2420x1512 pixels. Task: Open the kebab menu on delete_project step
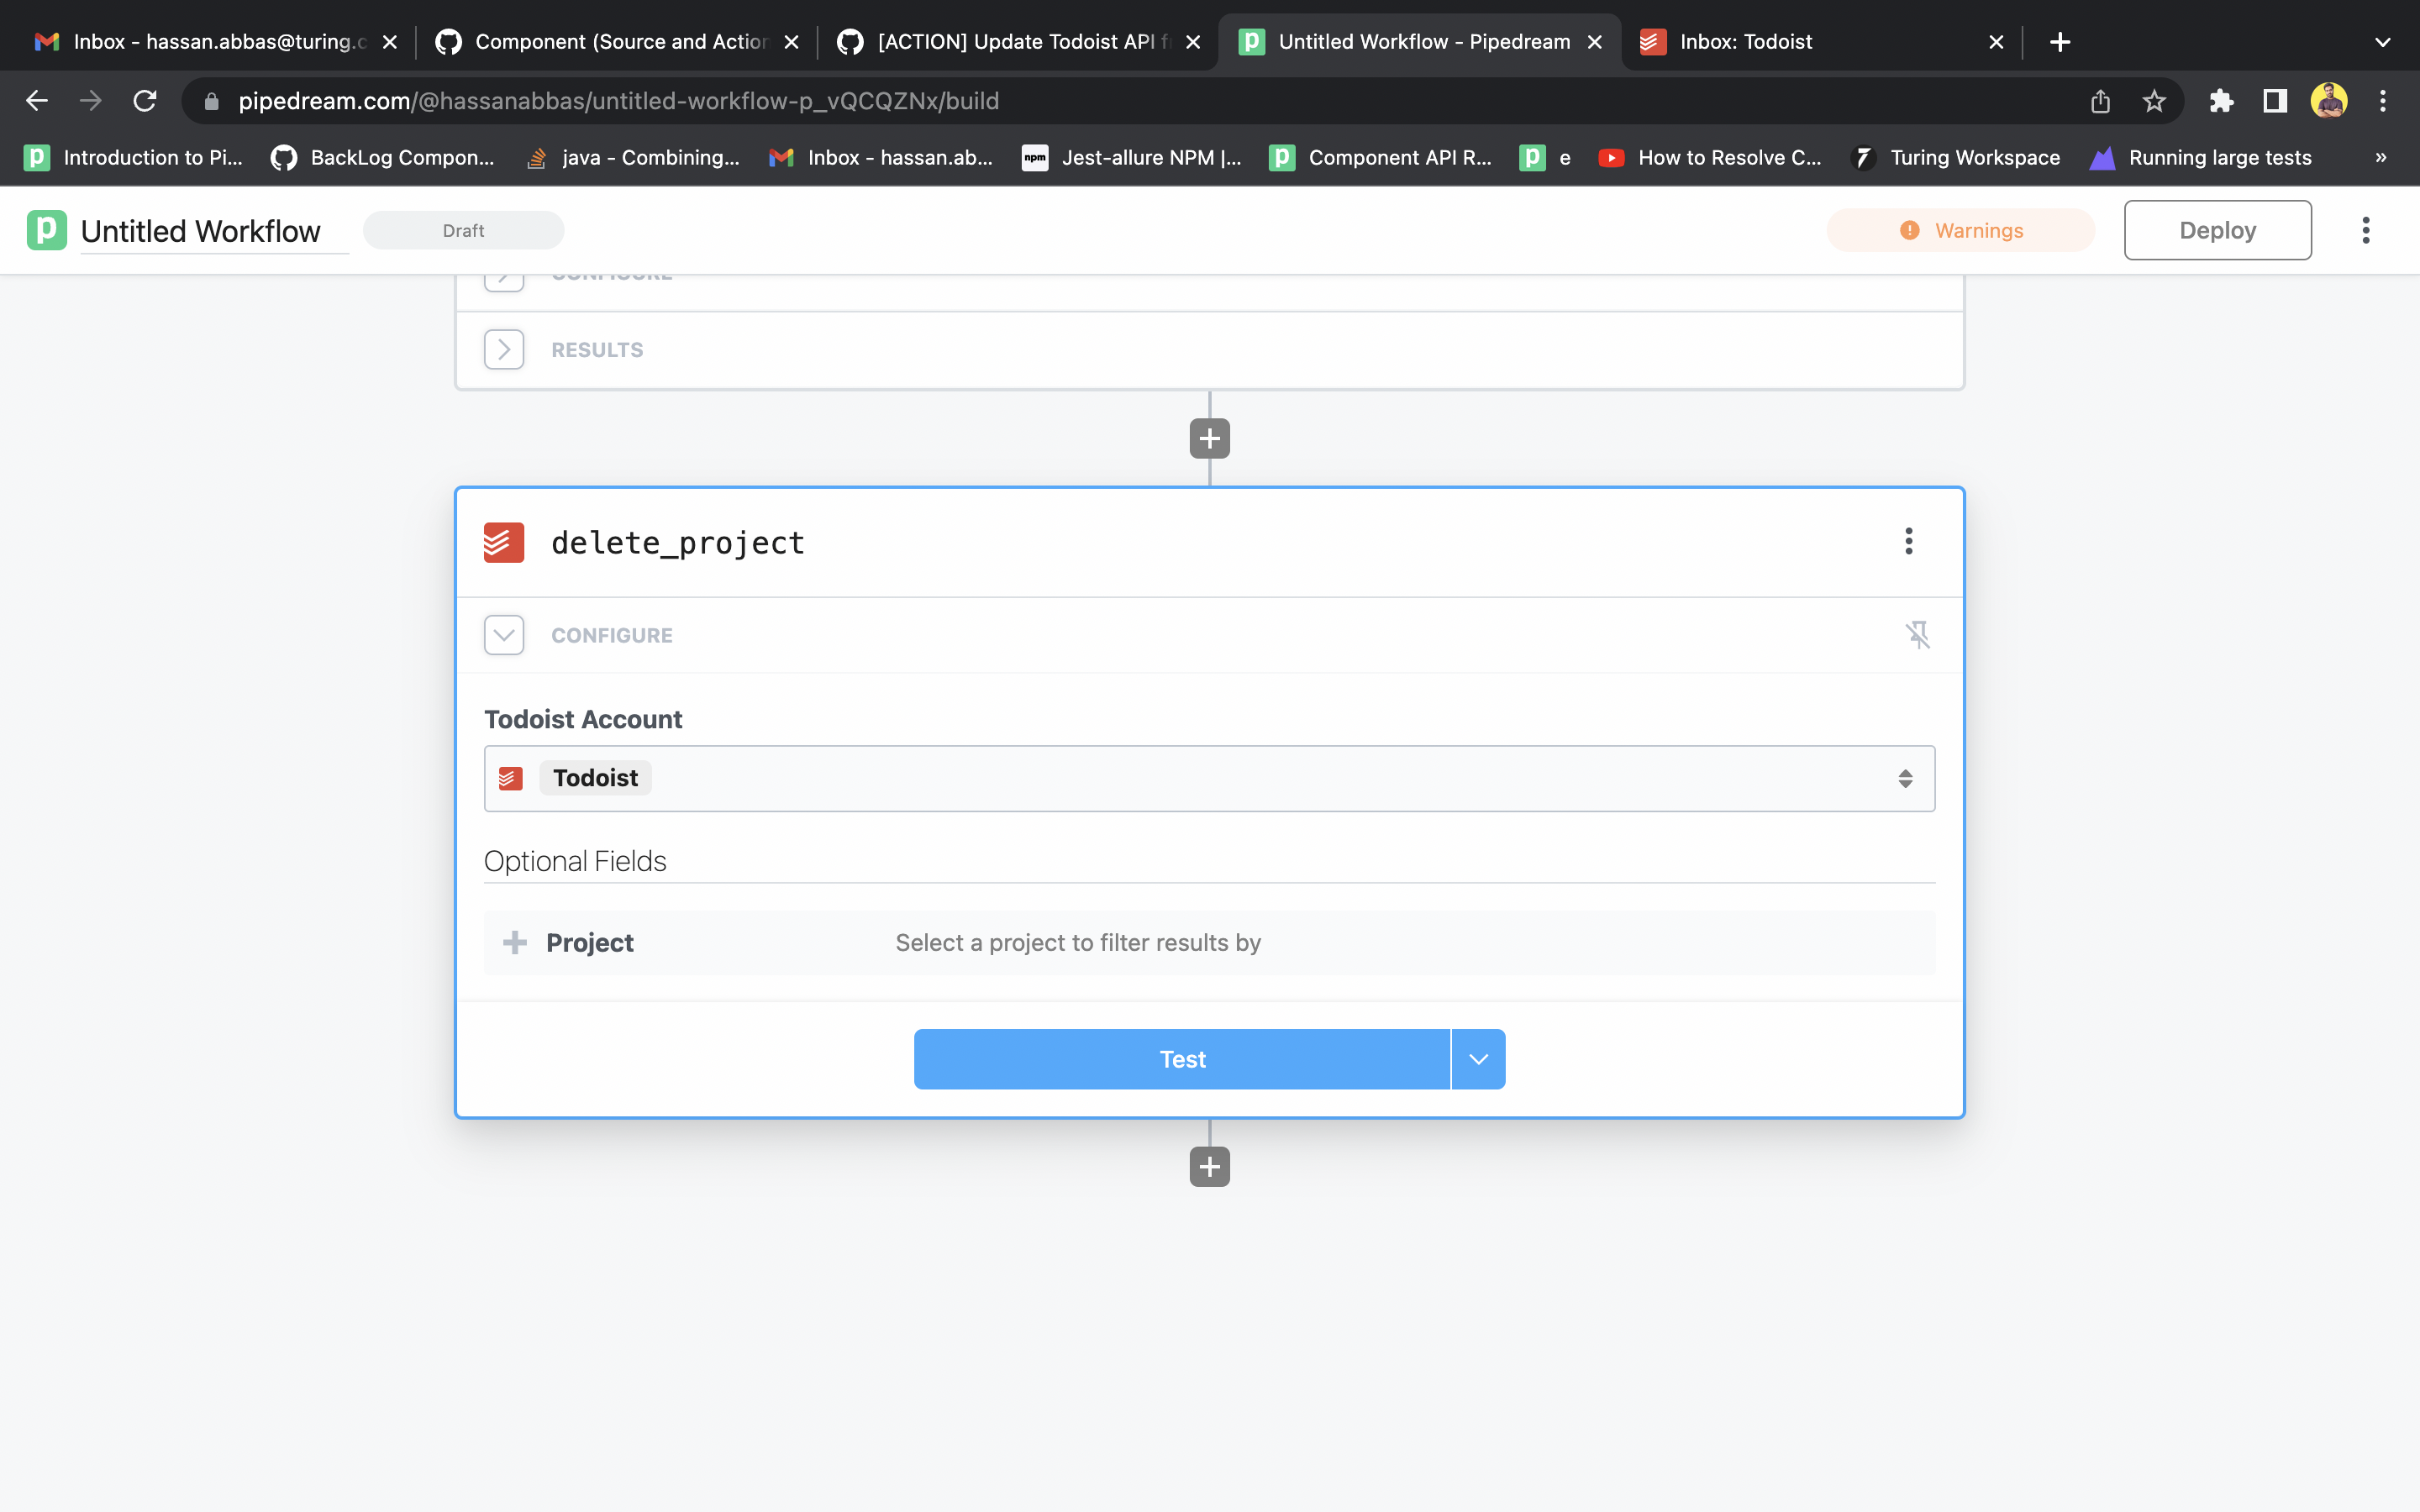point(1908,541)
